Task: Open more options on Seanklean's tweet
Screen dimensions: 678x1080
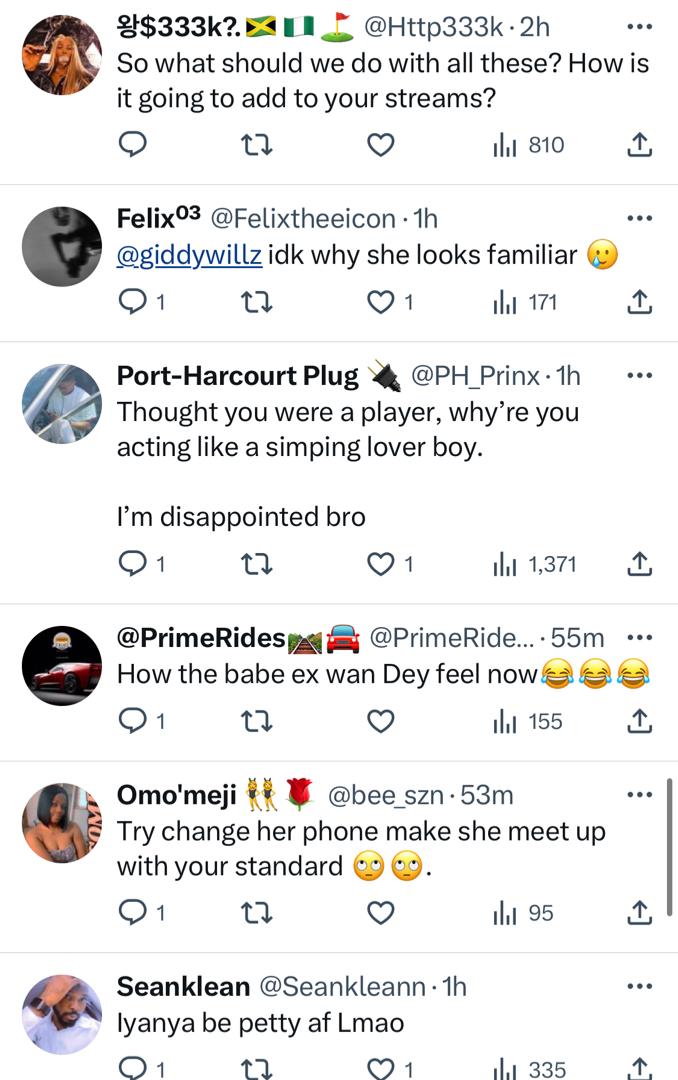Action: (x=638, y=986)
